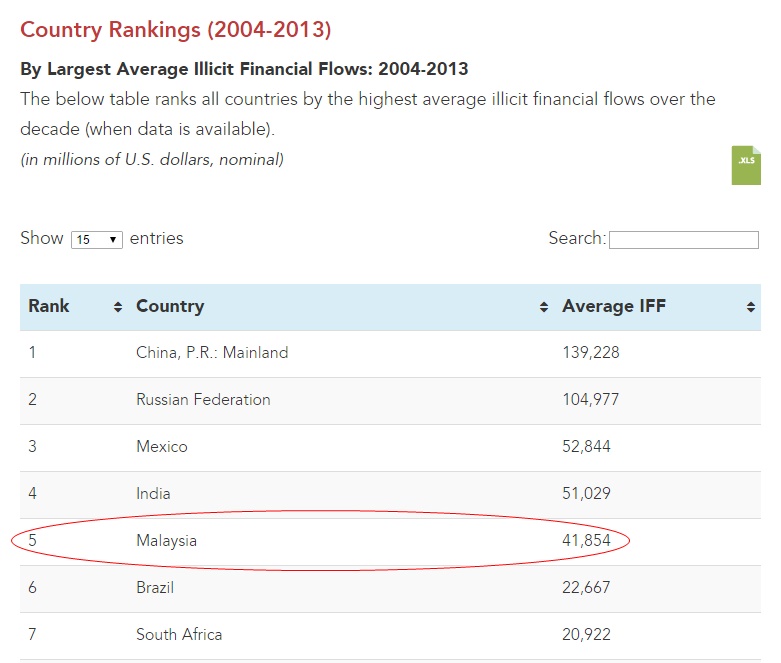
Task: Click the By Largest Average Illicit Financial Flows subheading
Action: coord(244,69)
